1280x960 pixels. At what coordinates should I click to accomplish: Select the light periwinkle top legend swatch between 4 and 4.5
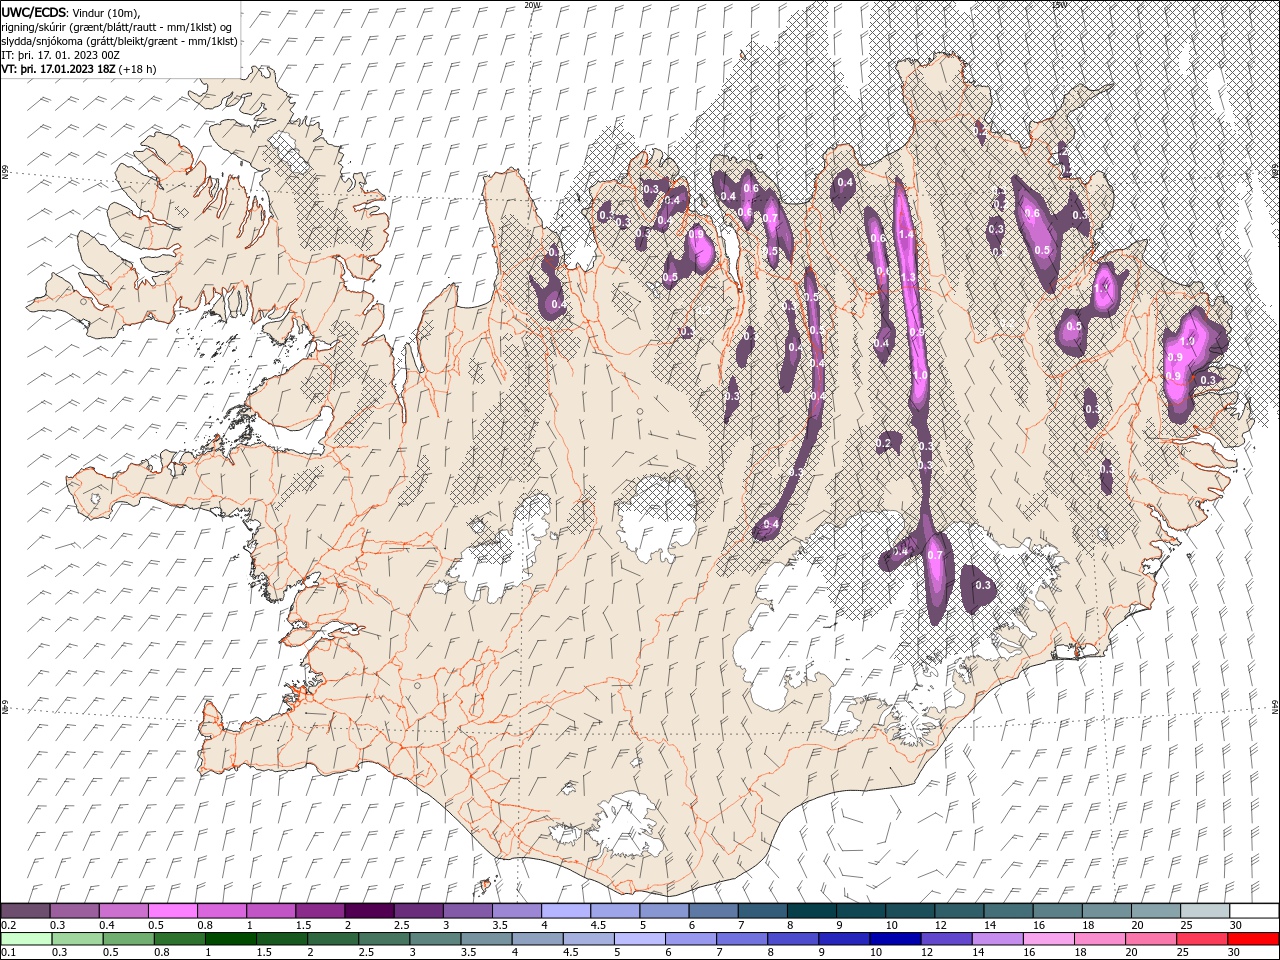(566, 911)
